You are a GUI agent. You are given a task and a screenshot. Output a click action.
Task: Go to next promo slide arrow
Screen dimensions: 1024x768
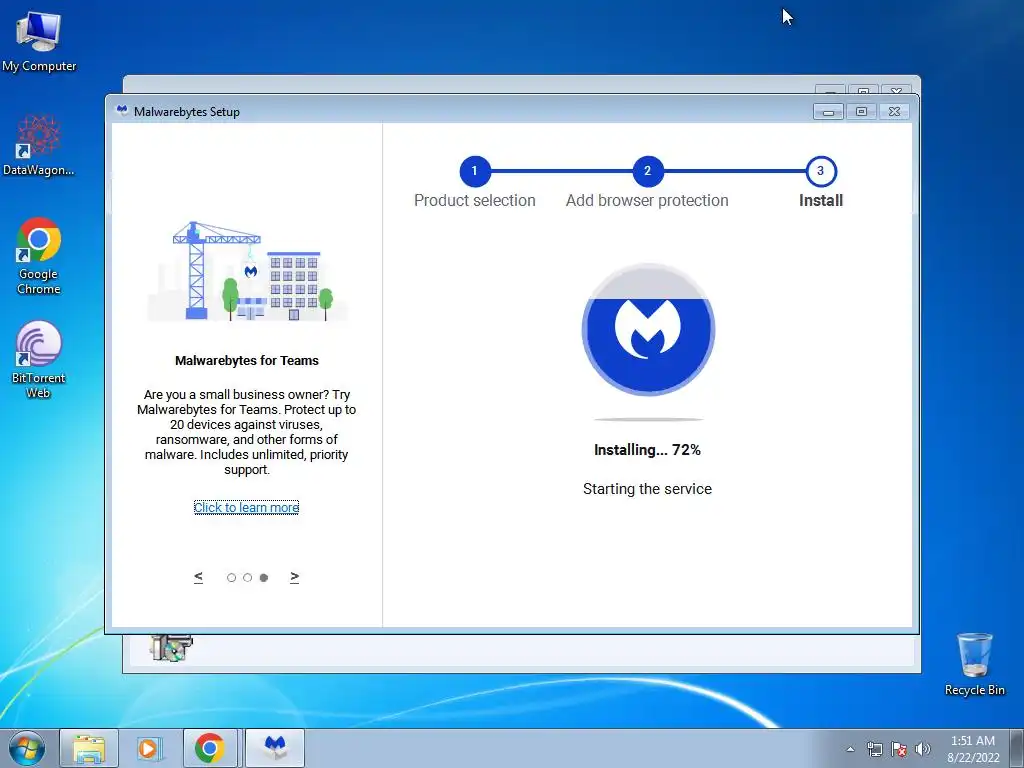(x=295, y=577)
